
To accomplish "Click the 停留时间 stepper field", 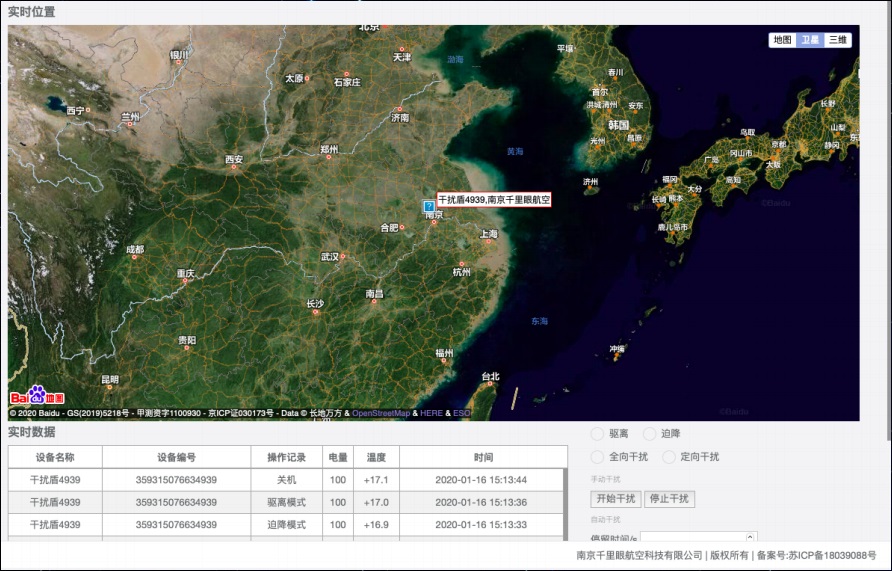I will [698, 538].
